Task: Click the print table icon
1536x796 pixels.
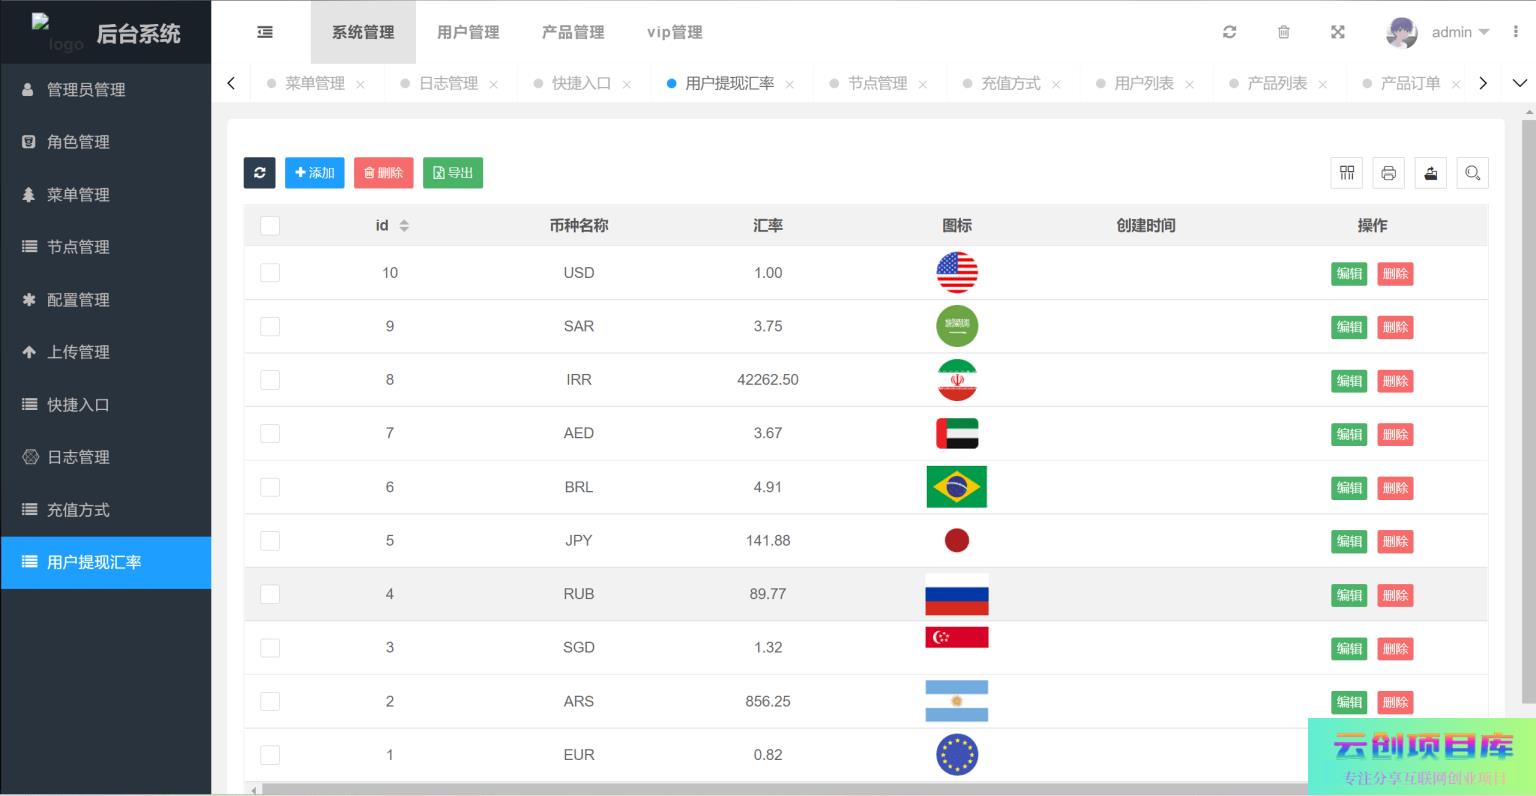Action: (x=1388, y=173)
